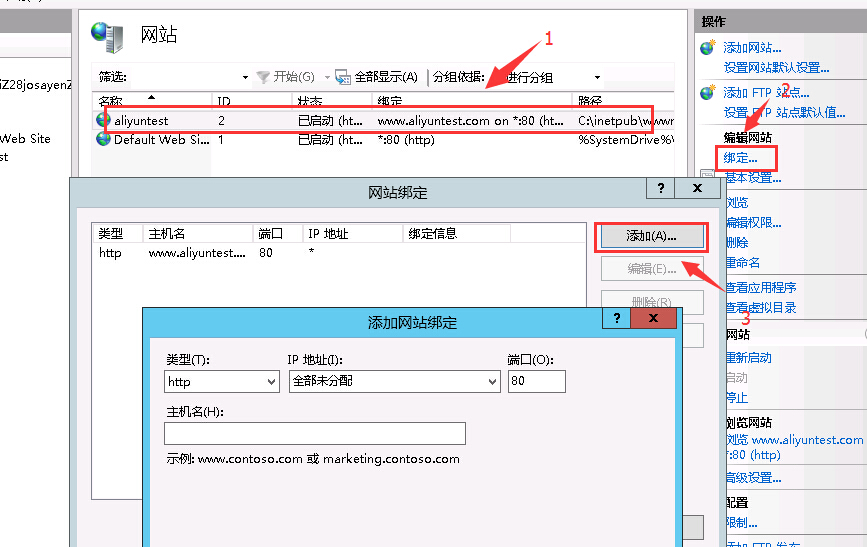Click the 开始(G) filter funnel icon
This screenshot has width=867, height=547.
[263, 77]
